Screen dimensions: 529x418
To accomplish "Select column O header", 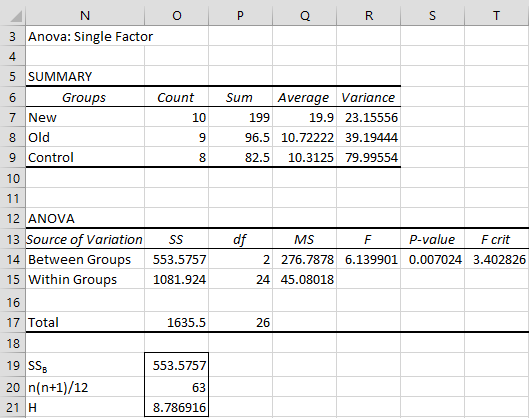I will click(176, 16).
